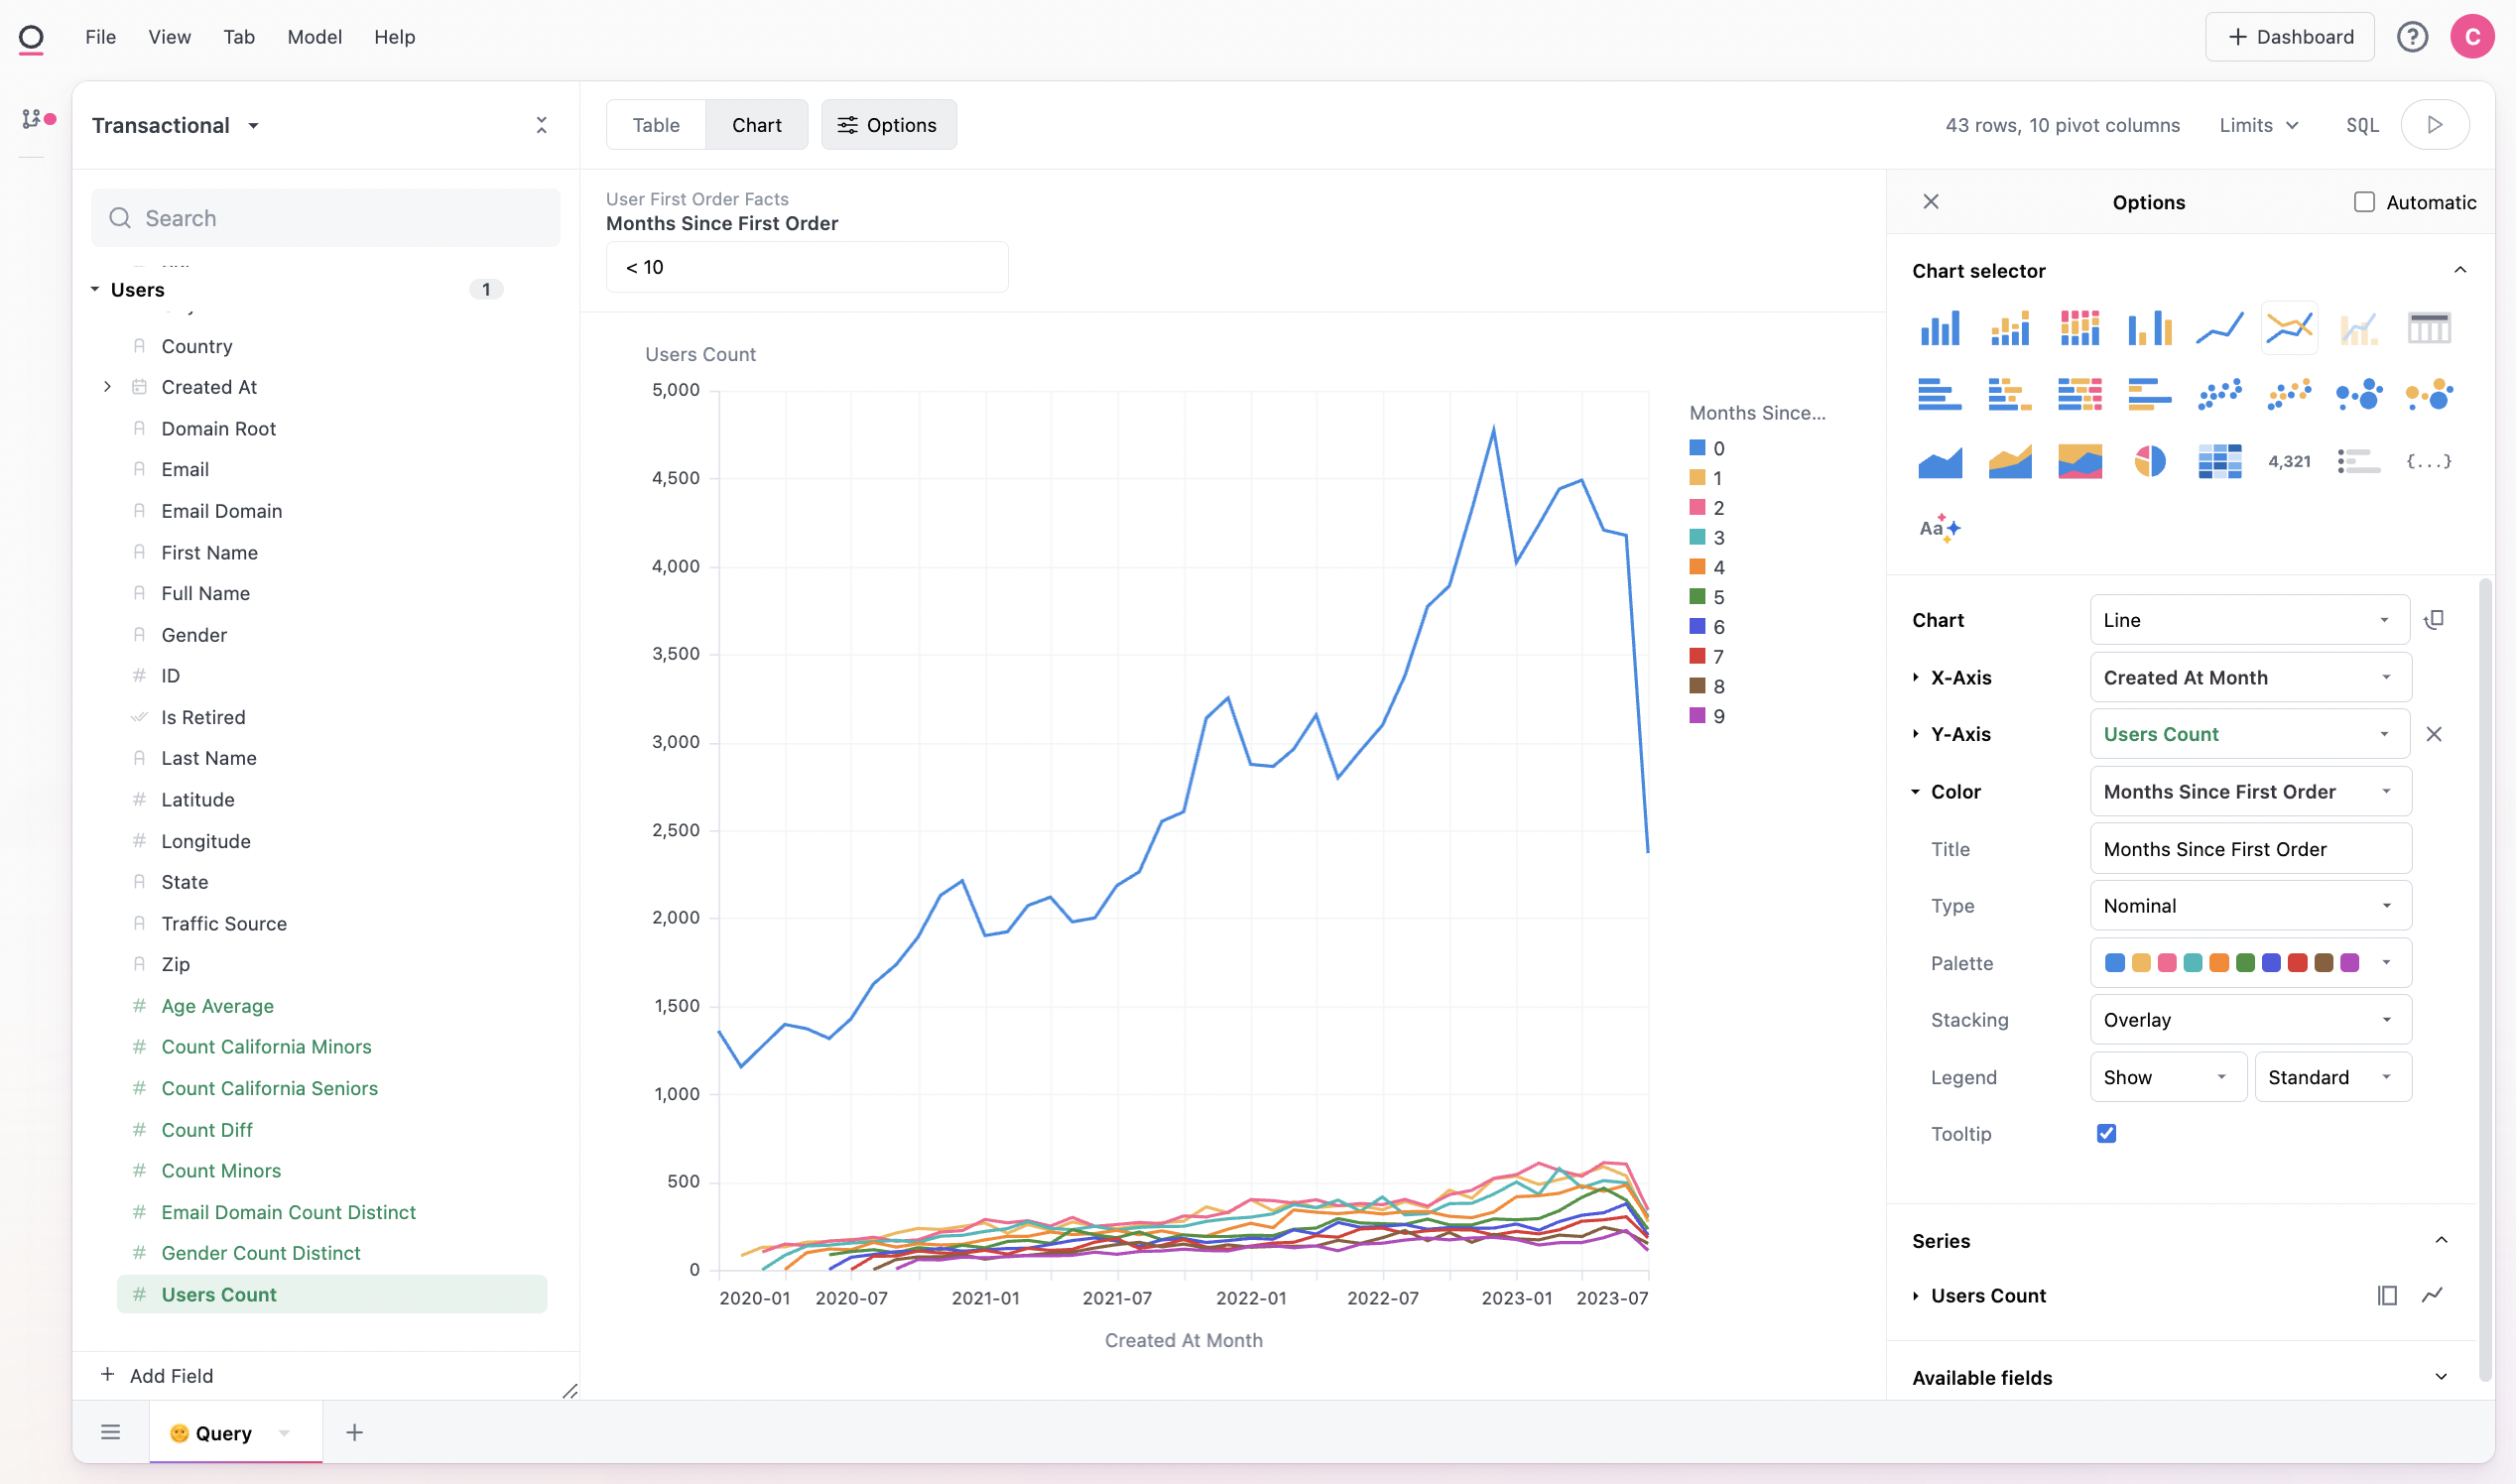Pick the single value 4,321 chart type

pyautogui.click(x=2288, y=461)
